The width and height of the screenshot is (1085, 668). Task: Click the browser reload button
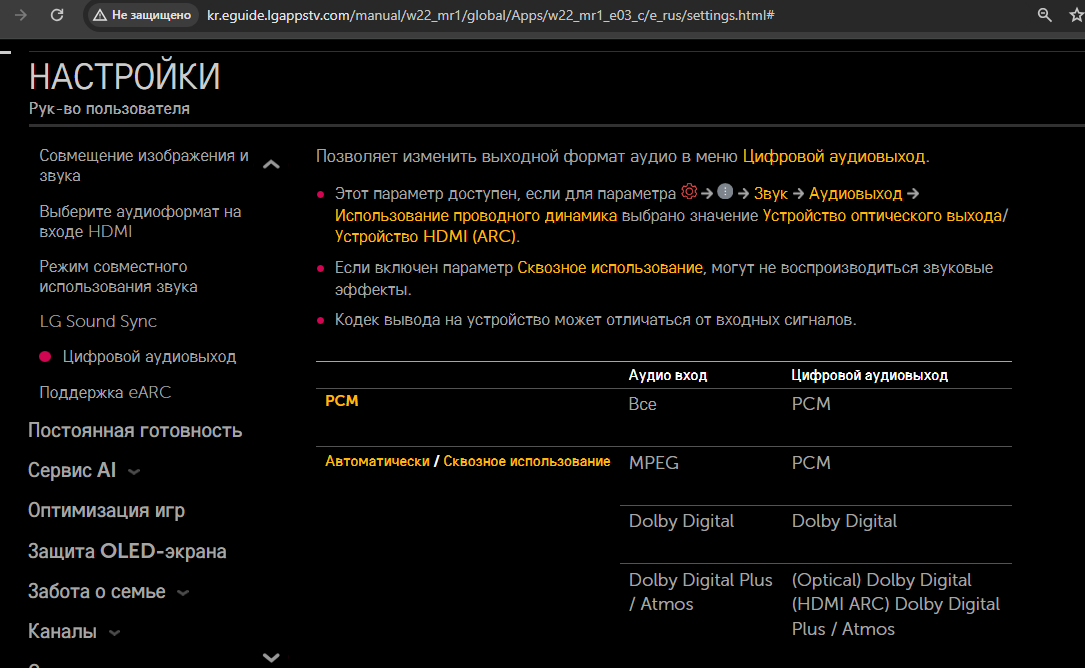point(57,15)
